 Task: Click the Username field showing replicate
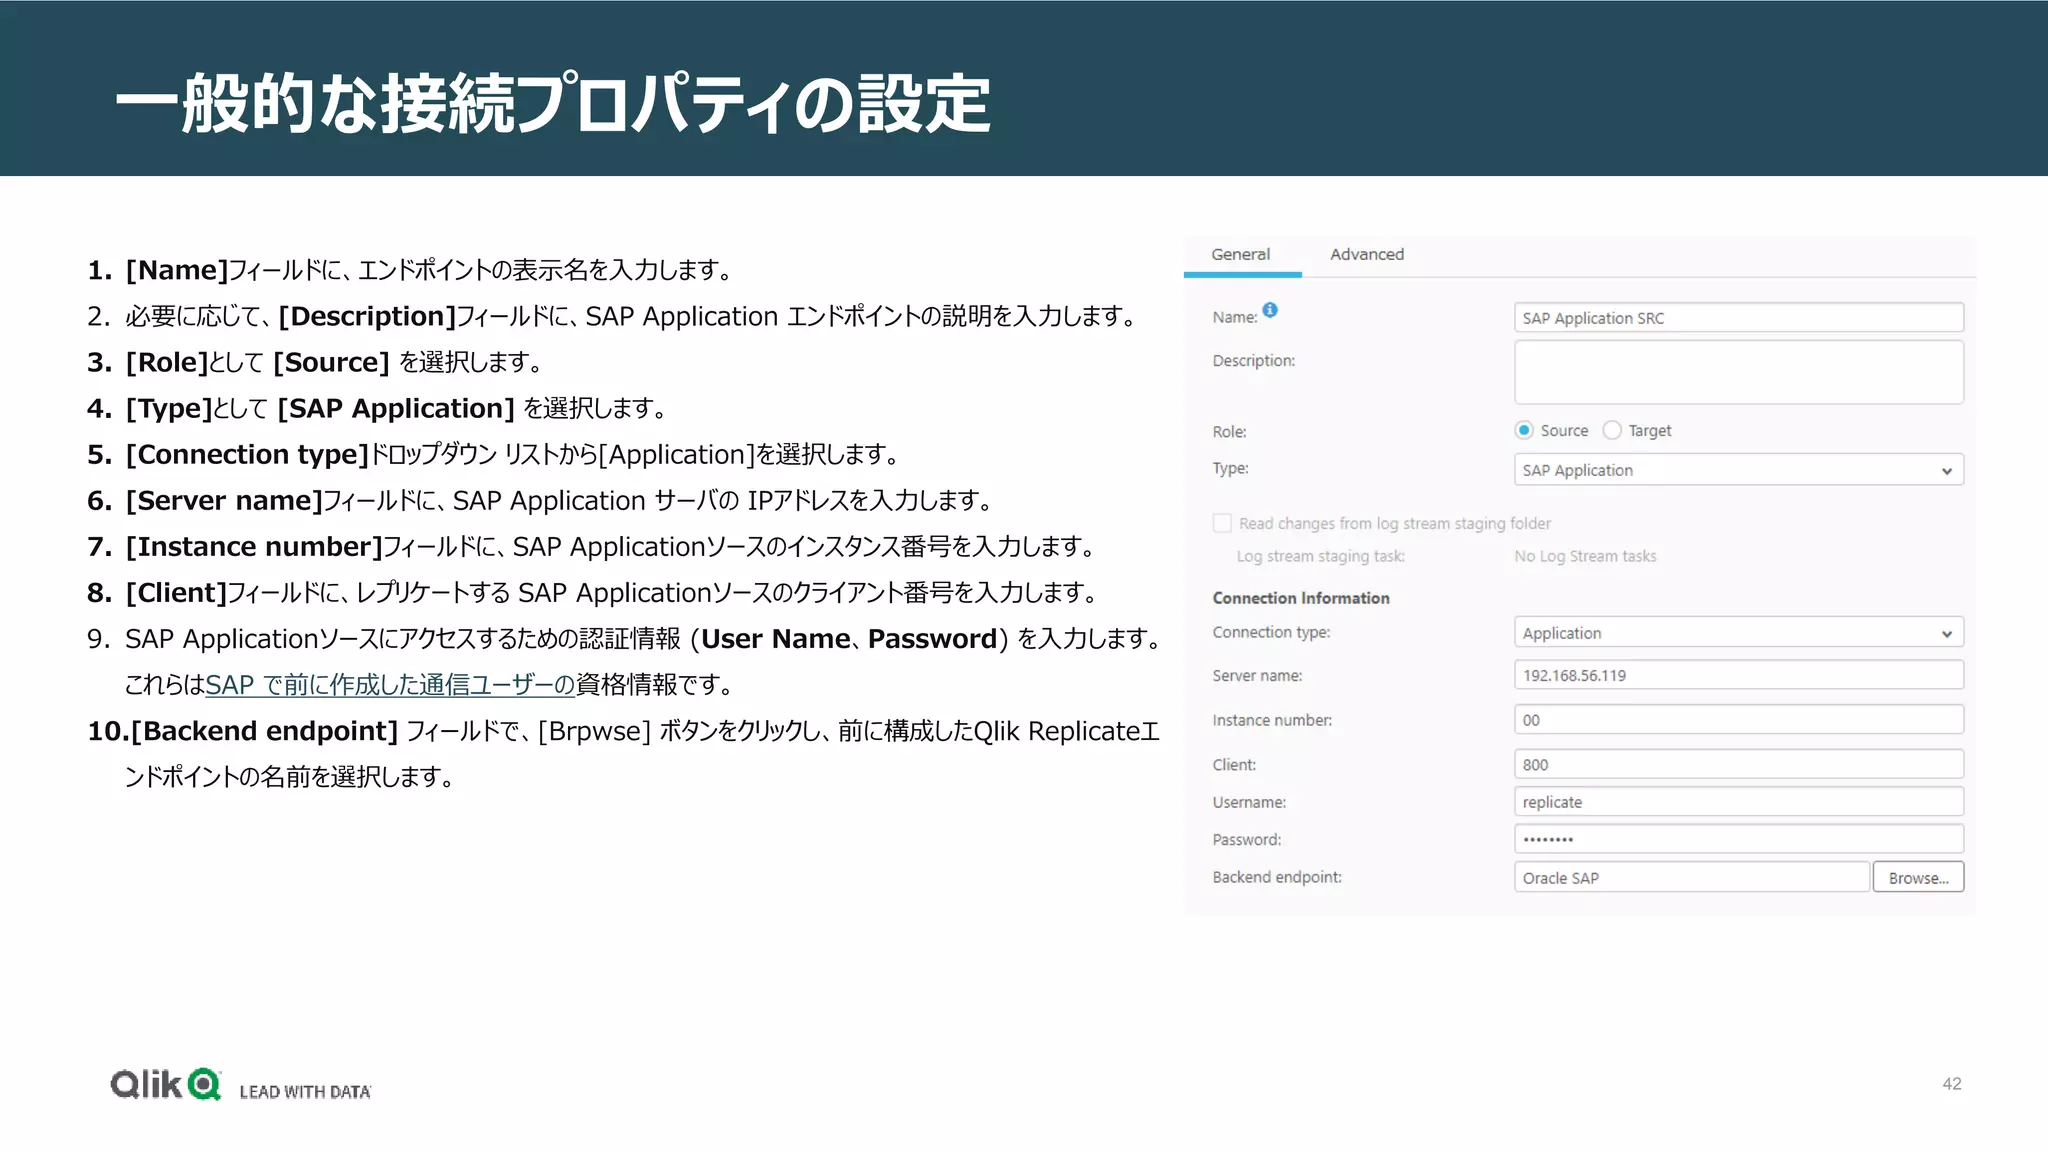click(1739, 802)
